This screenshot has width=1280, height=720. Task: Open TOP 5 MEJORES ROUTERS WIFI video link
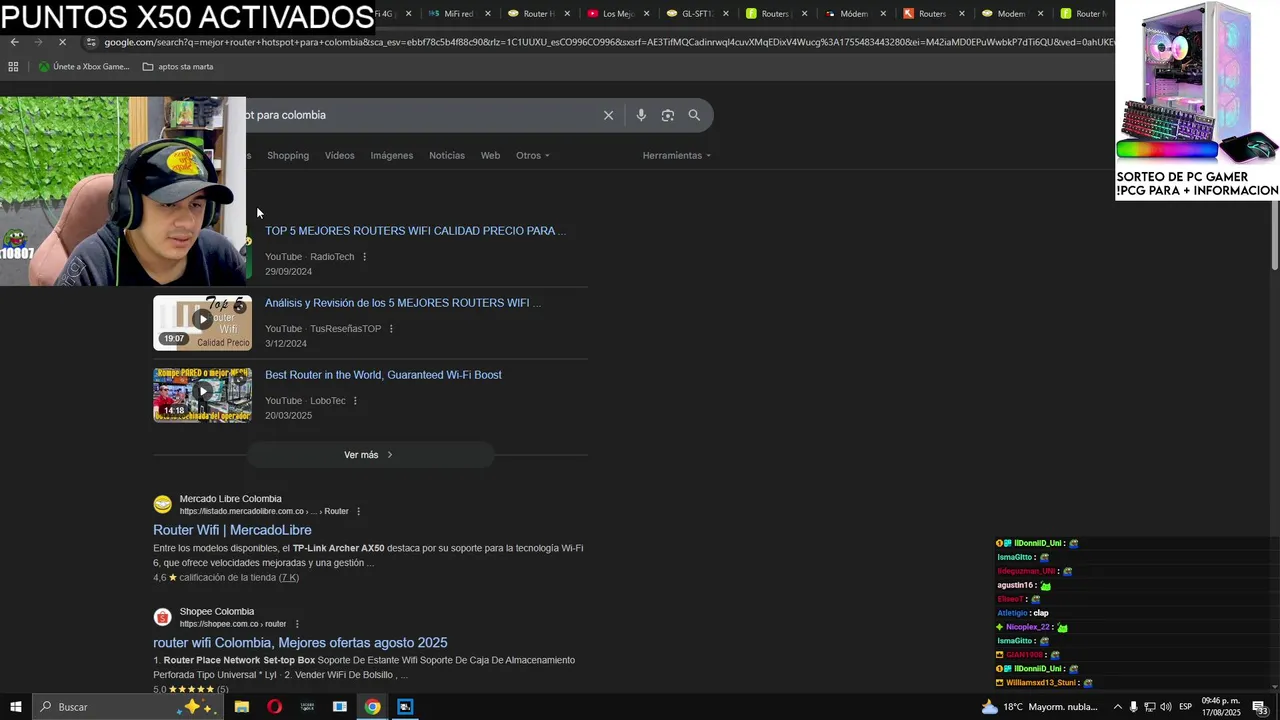point(415,231)
